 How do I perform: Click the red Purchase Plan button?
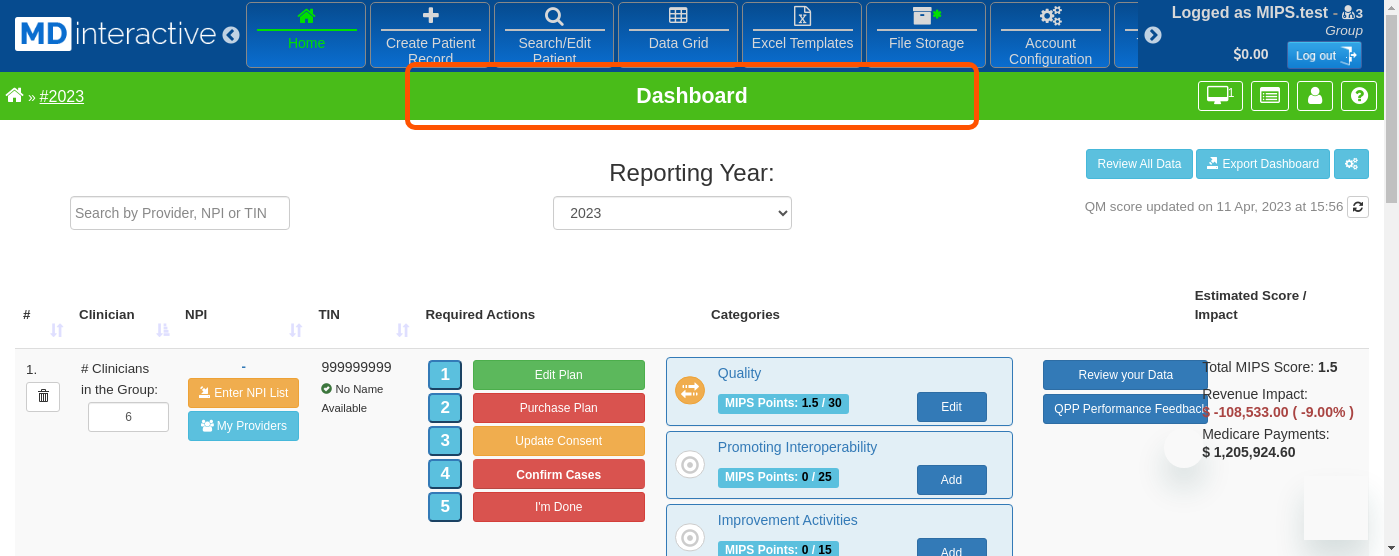[x=558, y=408]
